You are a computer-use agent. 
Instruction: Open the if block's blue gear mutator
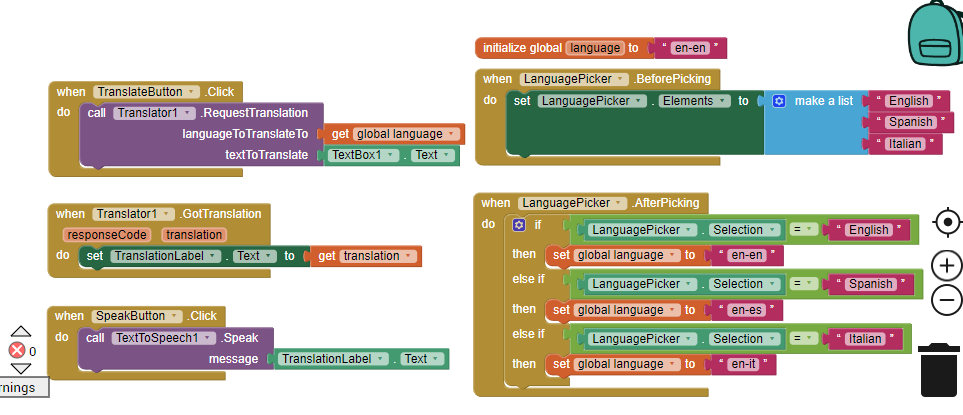point(519,225)
